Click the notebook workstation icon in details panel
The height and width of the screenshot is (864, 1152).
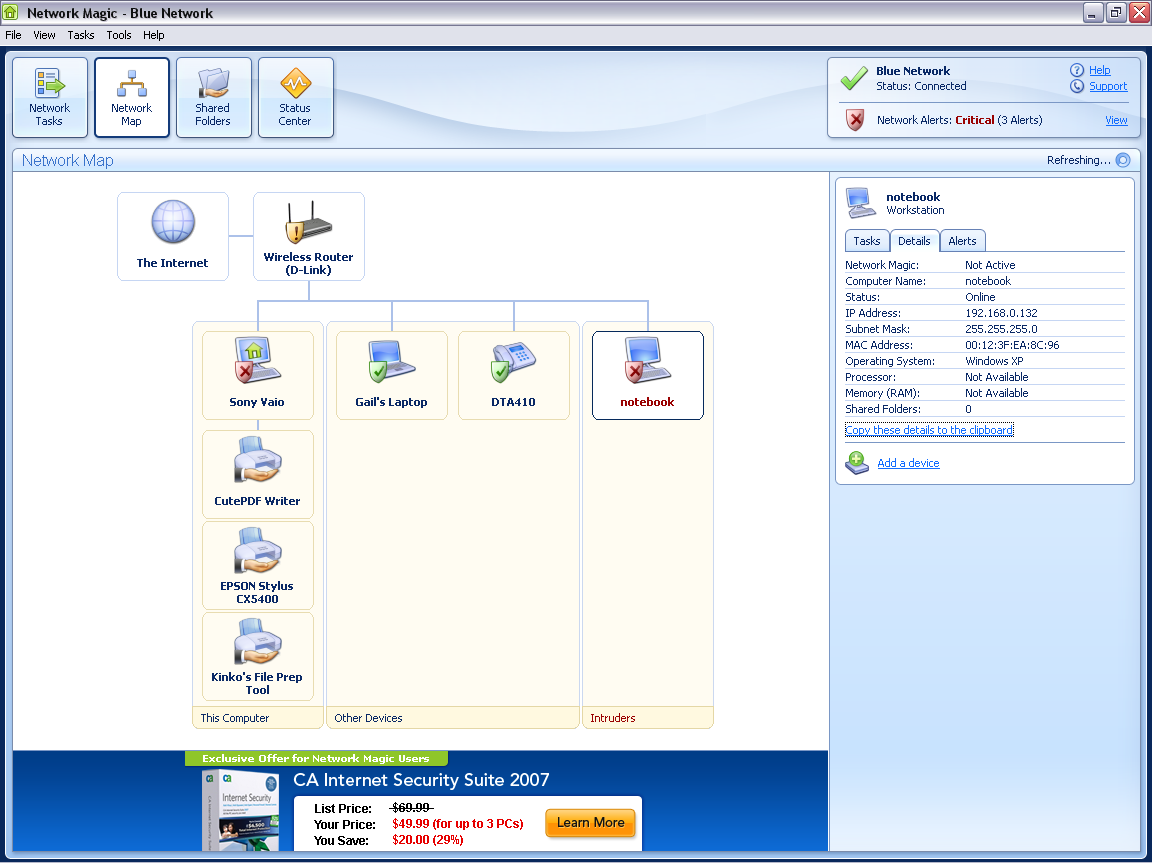point(860,204)
